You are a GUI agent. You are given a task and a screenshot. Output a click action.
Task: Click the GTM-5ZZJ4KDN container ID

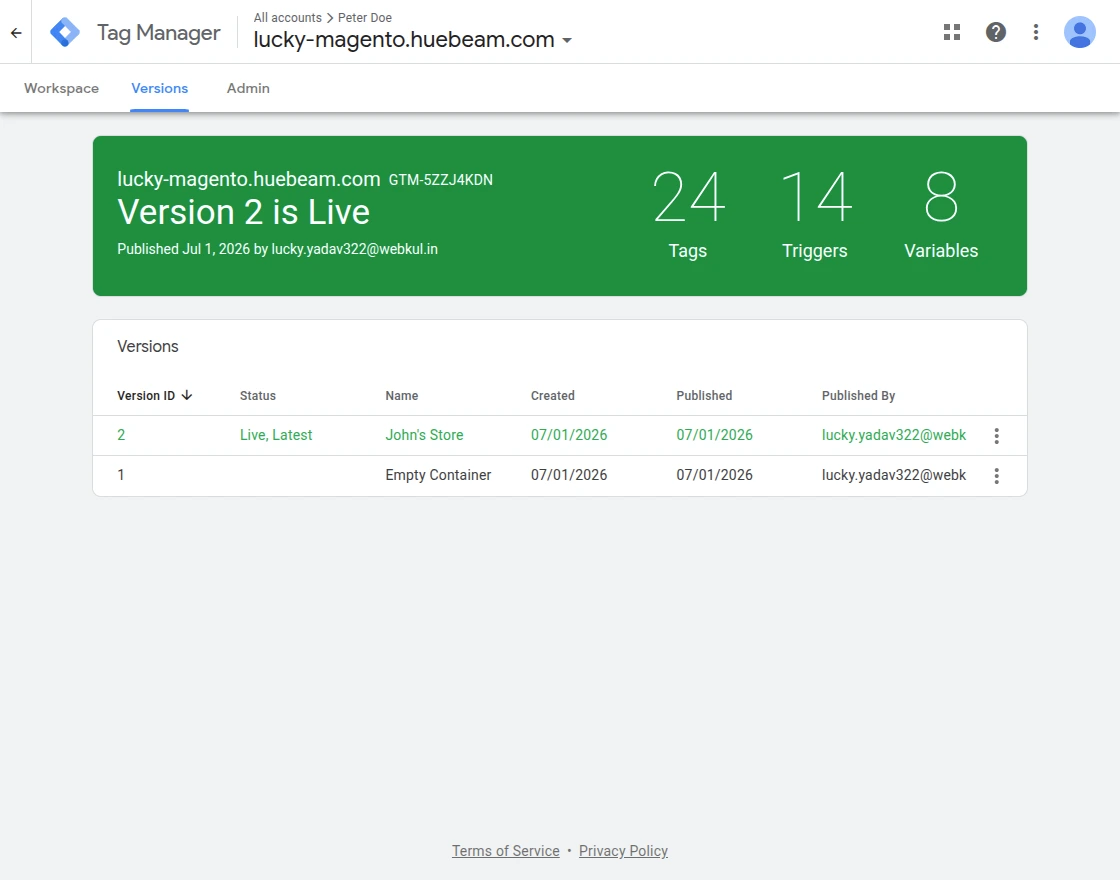441,180
